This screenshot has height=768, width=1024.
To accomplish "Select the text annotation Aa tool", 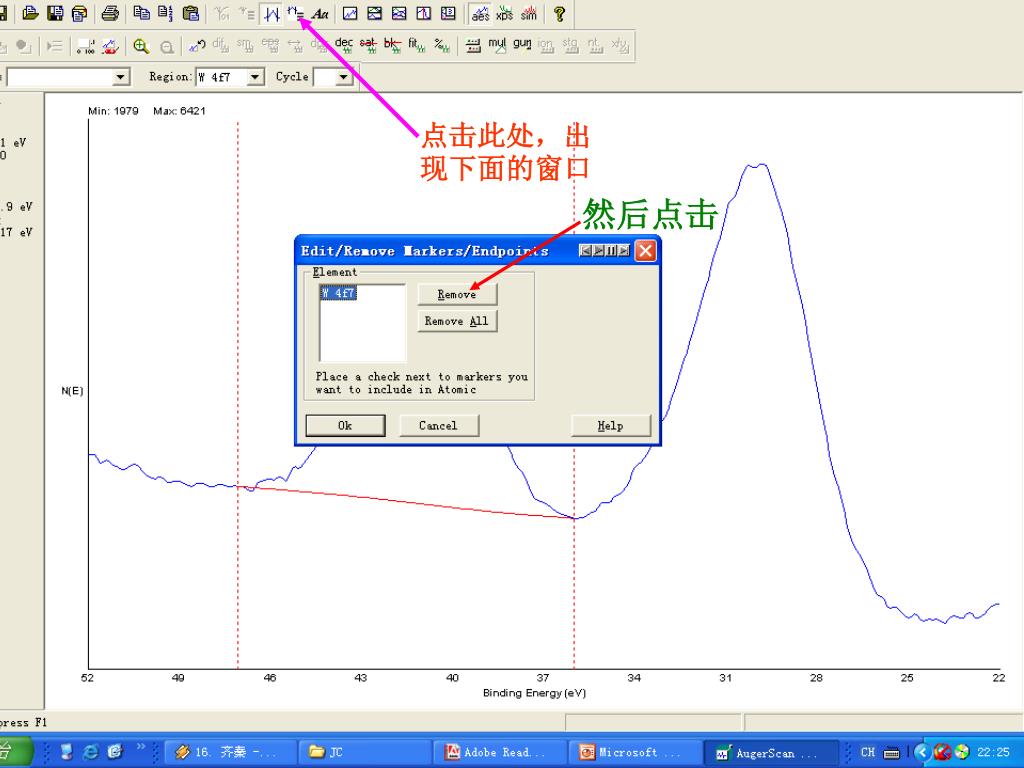I will coord(320,14).
